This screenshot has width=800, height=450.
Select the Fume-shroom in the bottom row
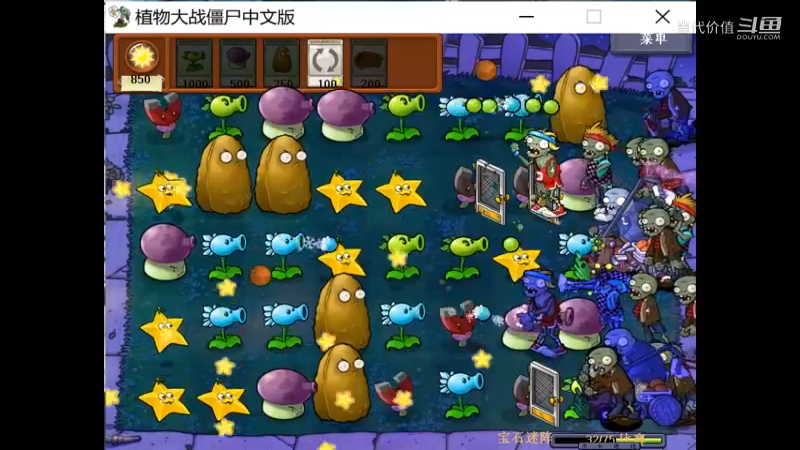point(285,393)
